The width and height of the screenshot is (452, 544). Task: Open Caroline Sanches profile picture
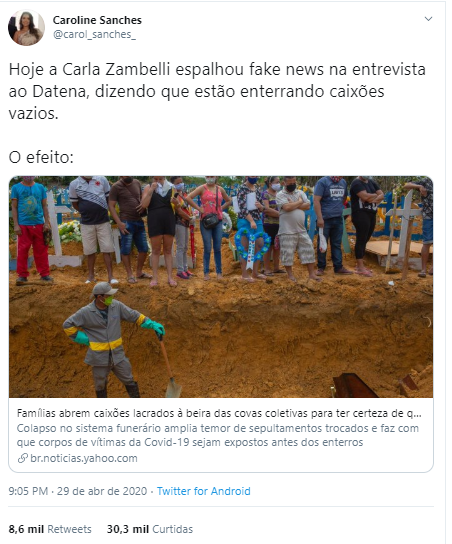[x=26, y=27]
